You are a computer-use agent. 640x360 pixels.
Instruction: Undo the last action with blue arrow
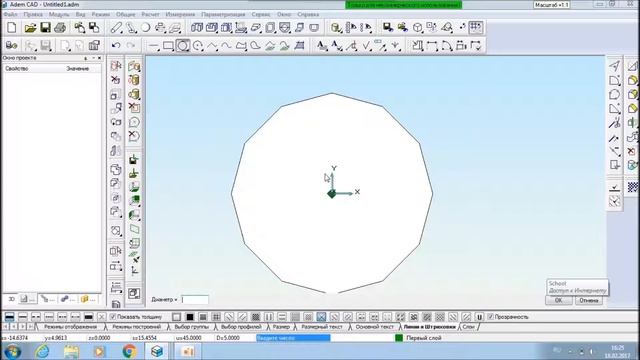click(116, 46)
